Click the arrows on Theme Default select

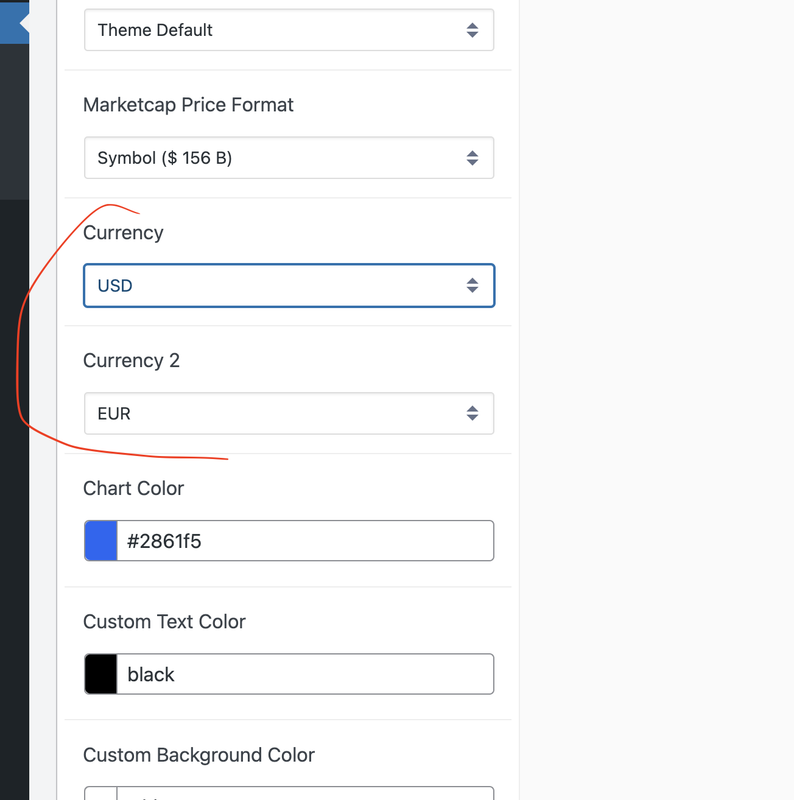pos(472,30)
